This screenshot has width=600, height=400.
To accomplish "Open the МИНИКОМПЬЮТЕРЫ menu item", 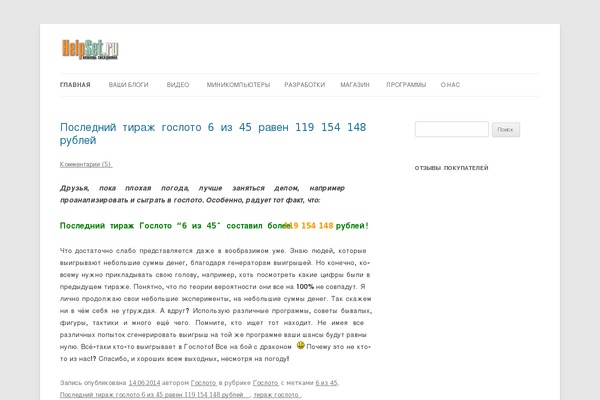I will [x=238, y=85].
